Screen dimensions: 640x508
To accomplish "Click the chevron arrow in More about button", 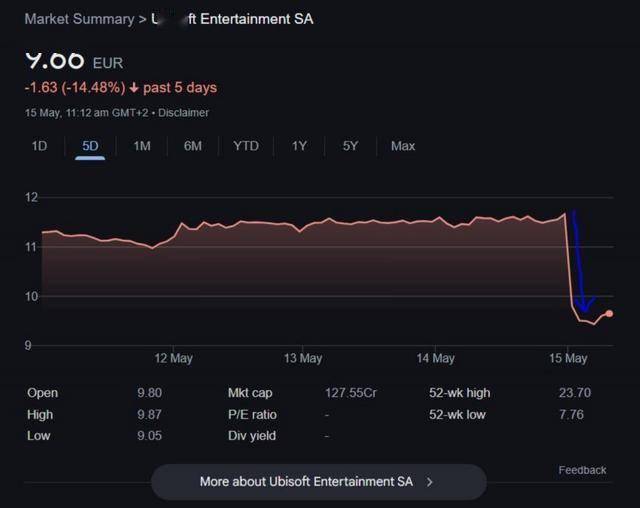I will [430, 481].
